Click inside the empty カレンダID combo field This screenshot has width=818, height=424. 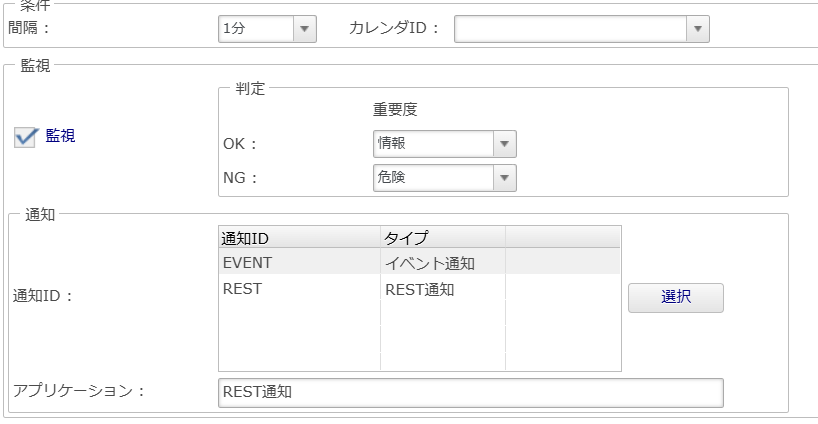click(570, 29)
